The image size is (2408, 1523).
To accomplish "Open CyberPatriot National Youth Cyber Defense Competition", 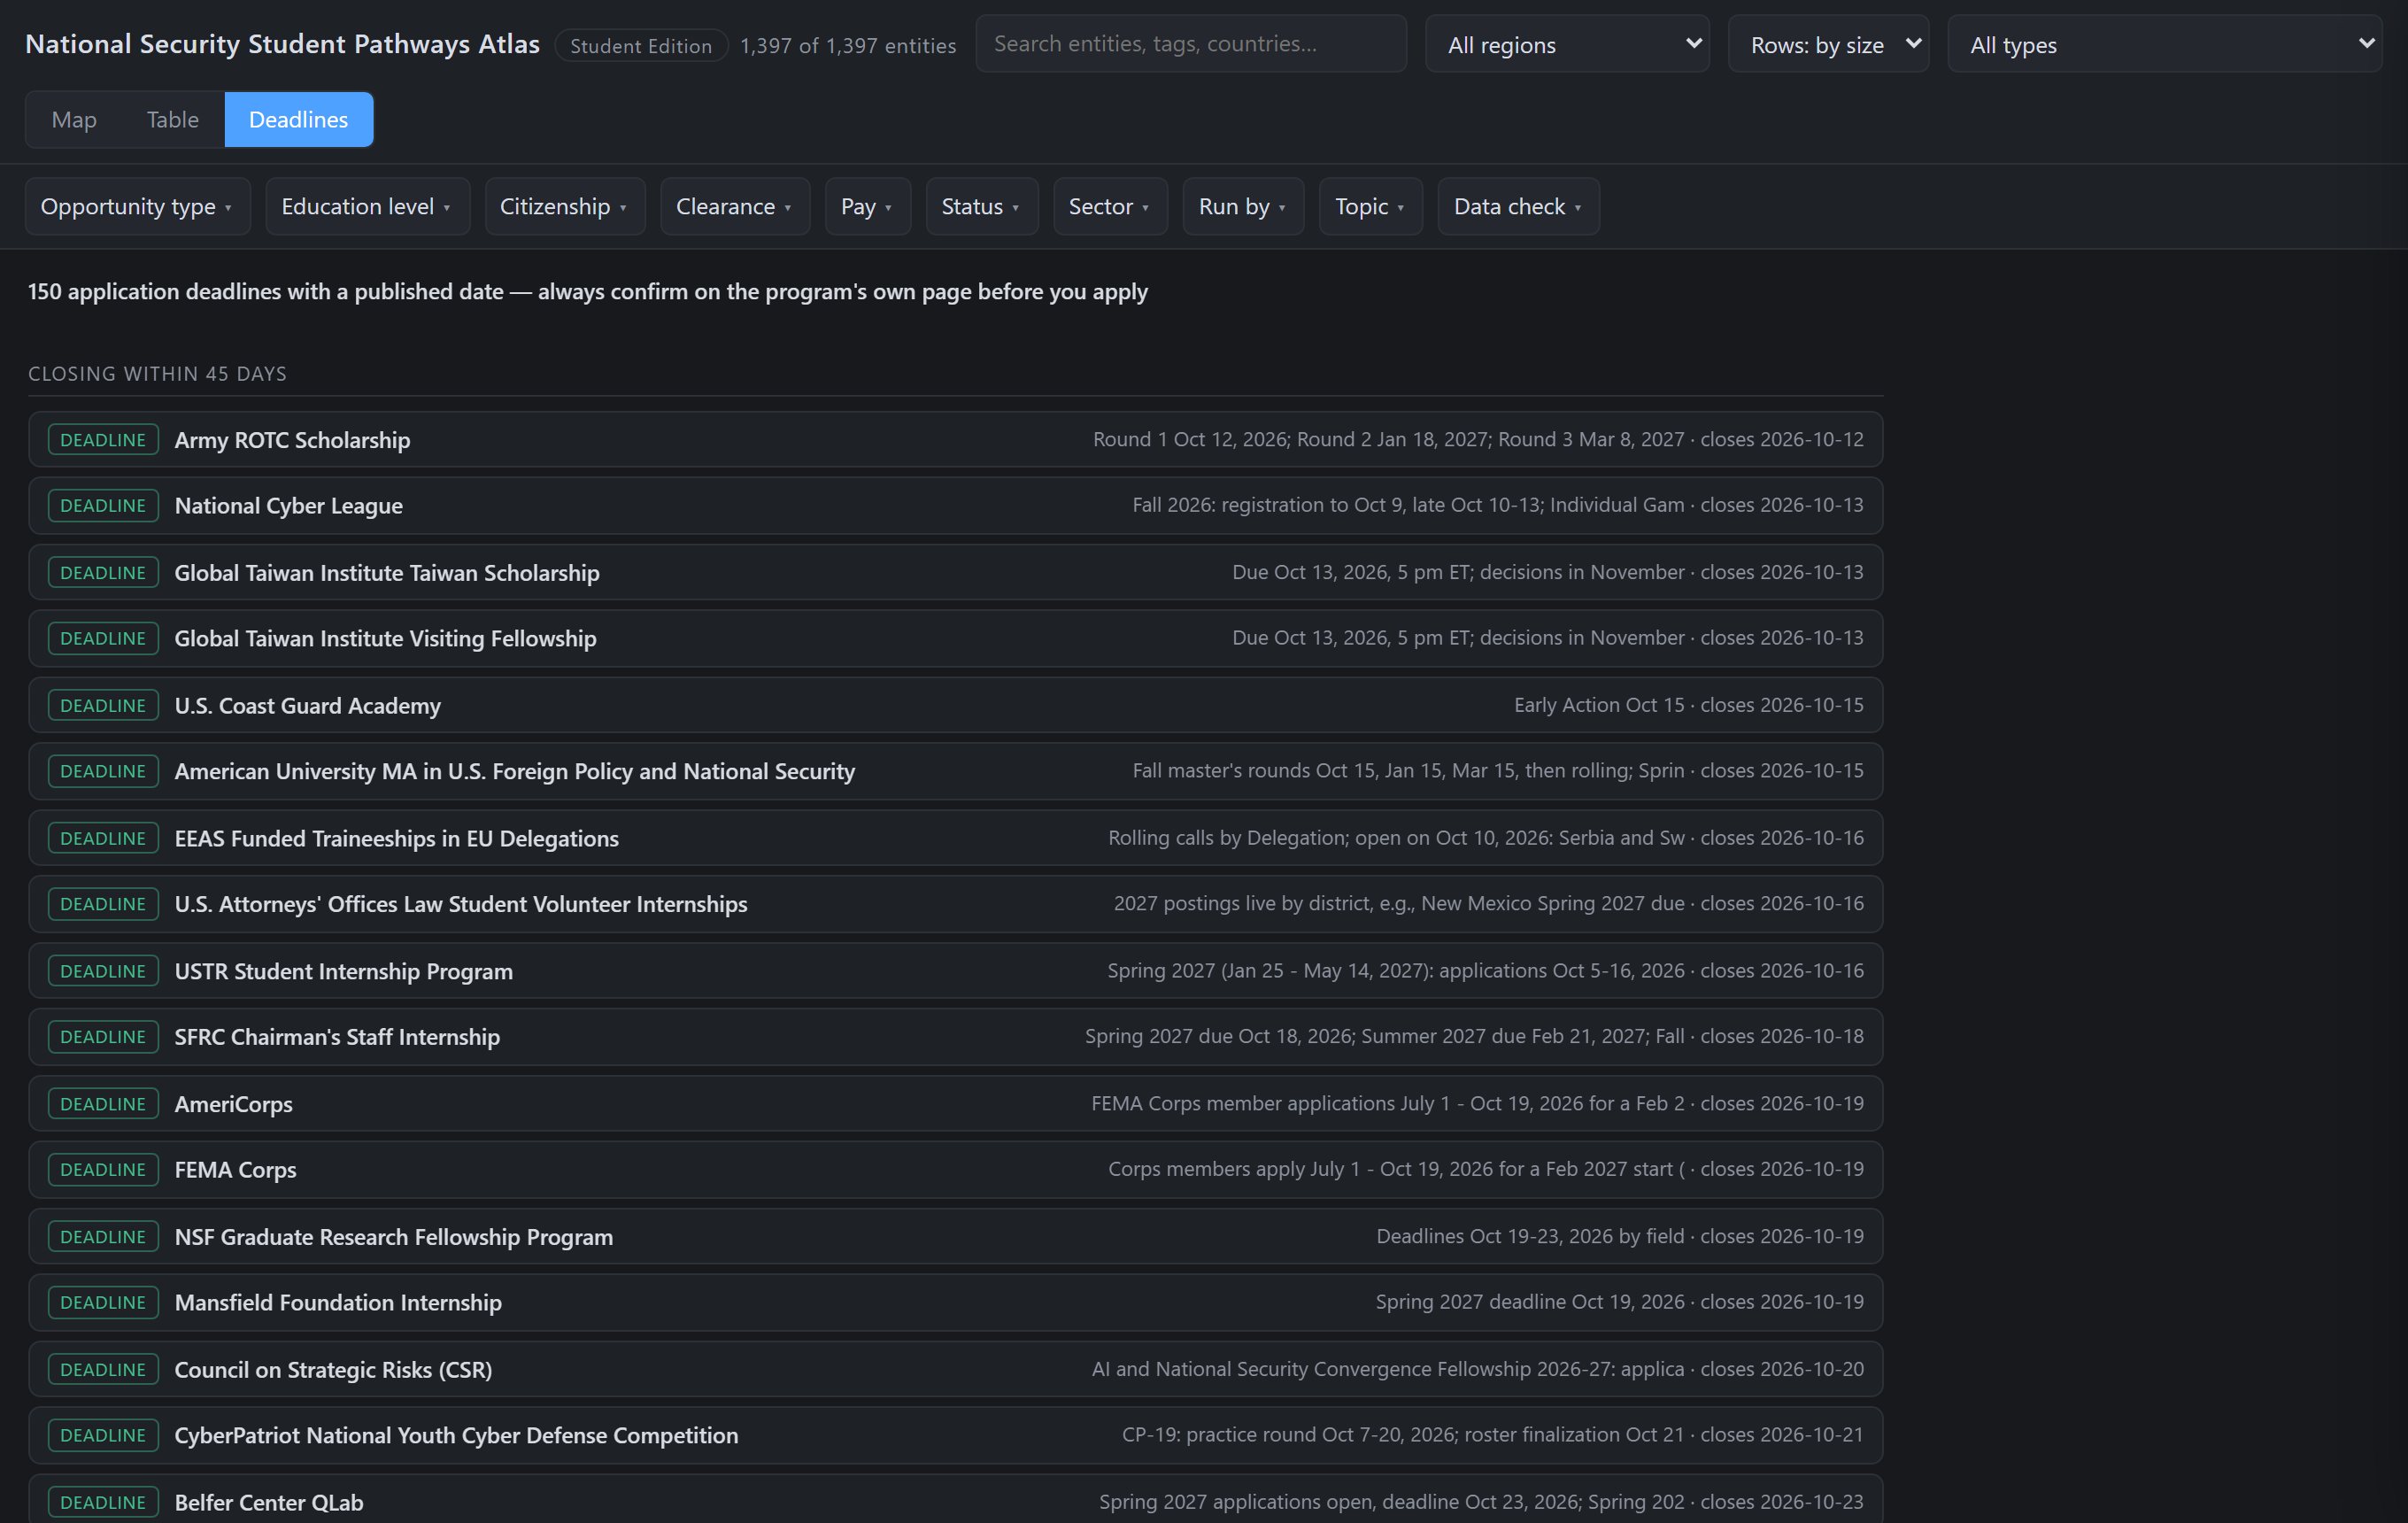I will click(x=955, y=1437).
